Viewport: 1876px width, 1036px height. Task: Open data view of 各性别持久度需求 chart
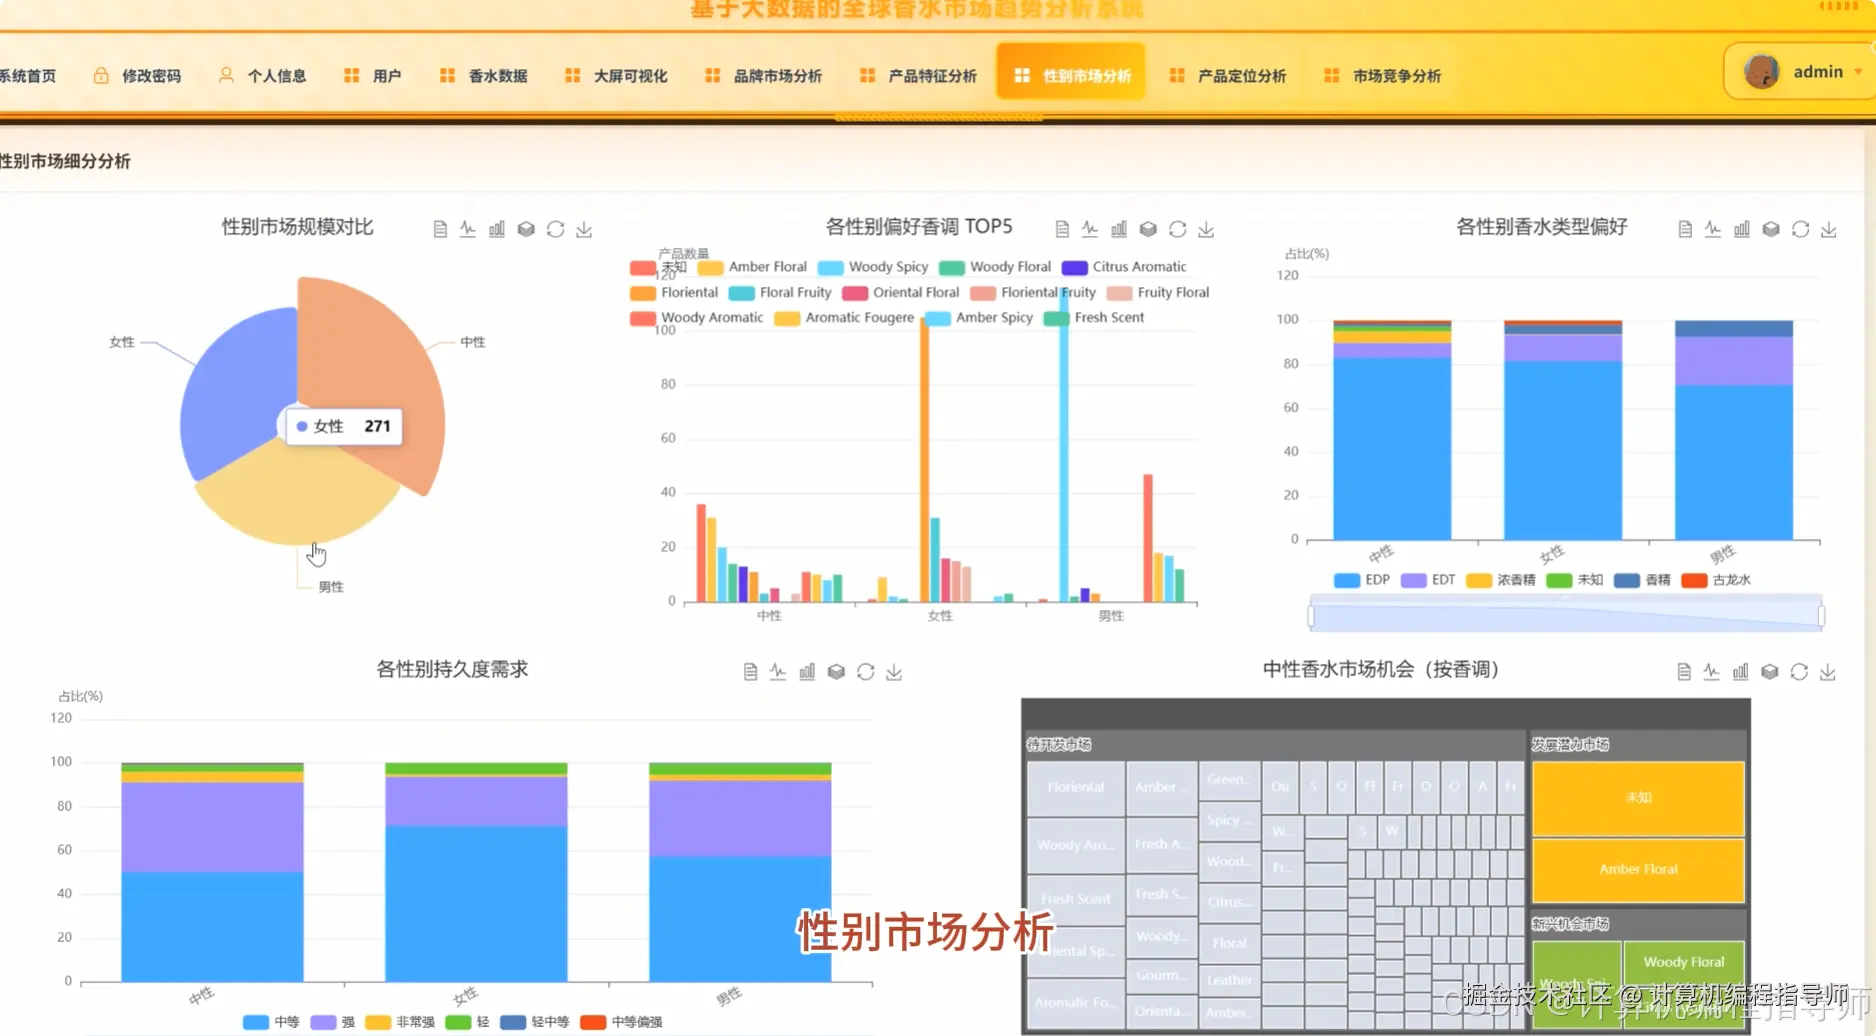pyautogui.click(x=750, y=671)
